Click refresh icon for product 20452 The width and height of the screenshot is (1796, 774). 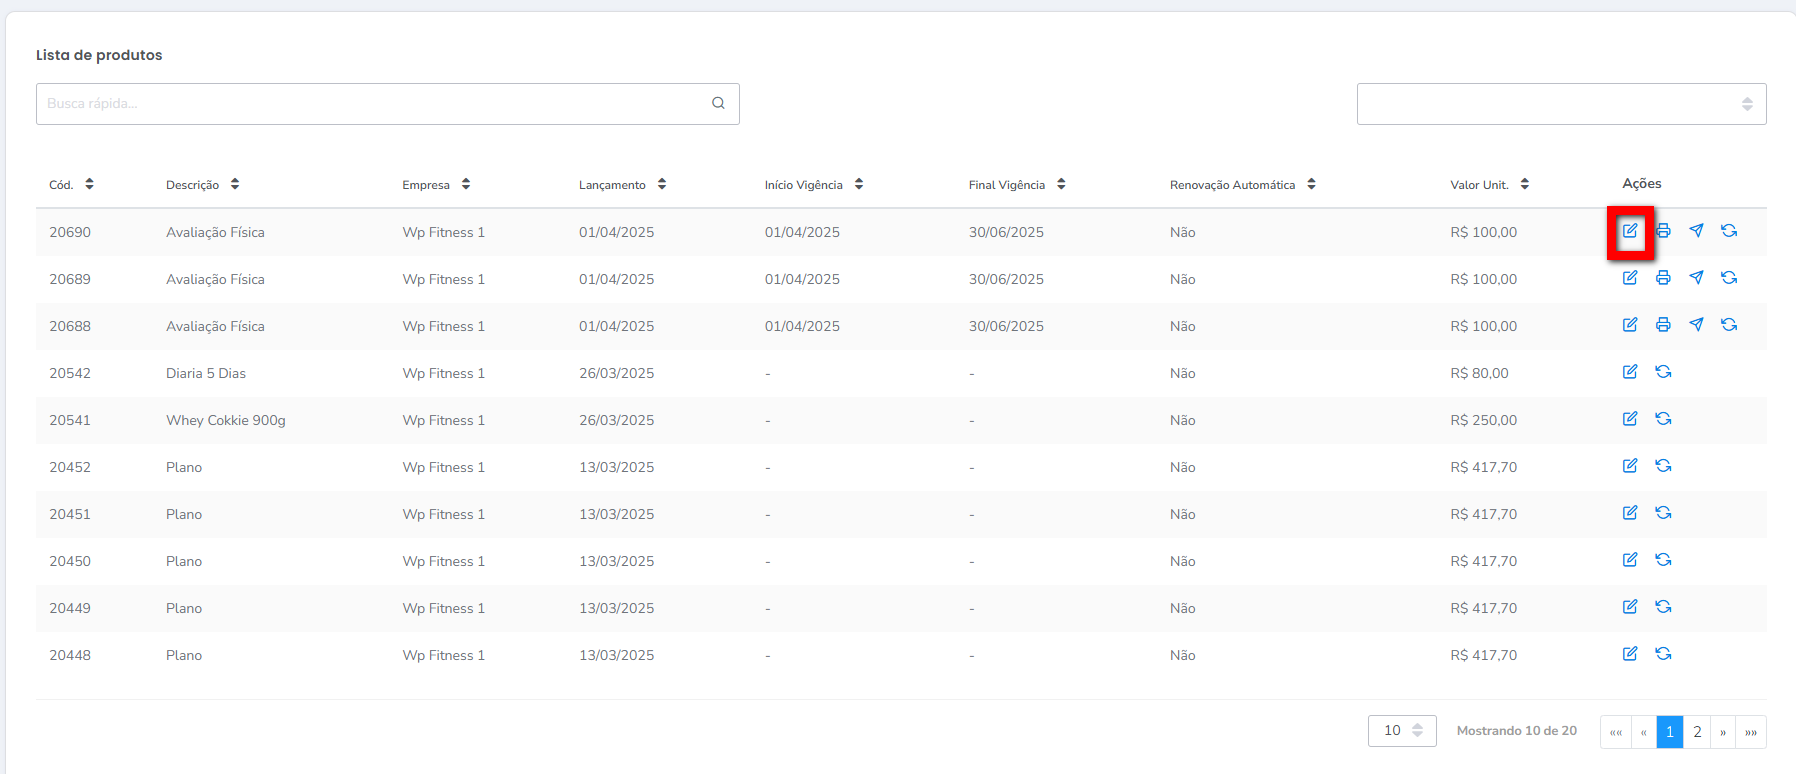(x=1663, y=466)
